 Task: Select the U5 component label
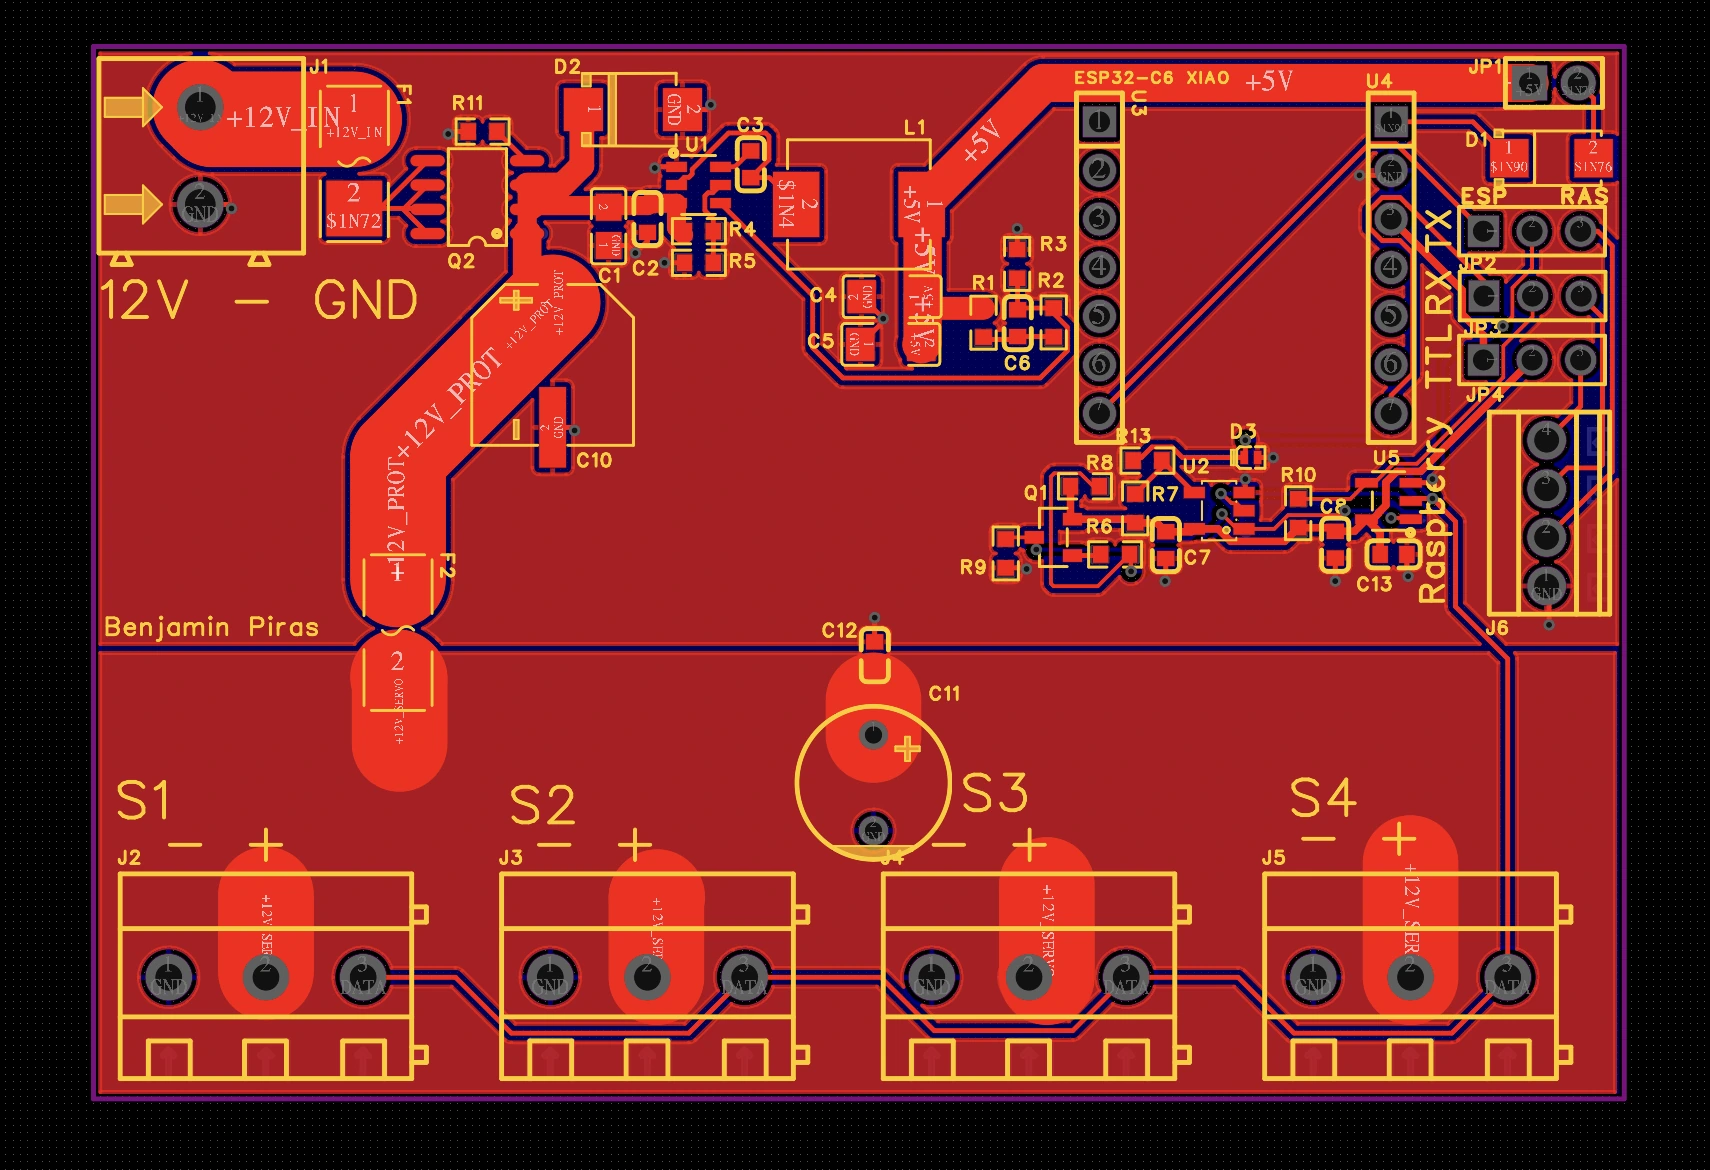point(1386,458)
